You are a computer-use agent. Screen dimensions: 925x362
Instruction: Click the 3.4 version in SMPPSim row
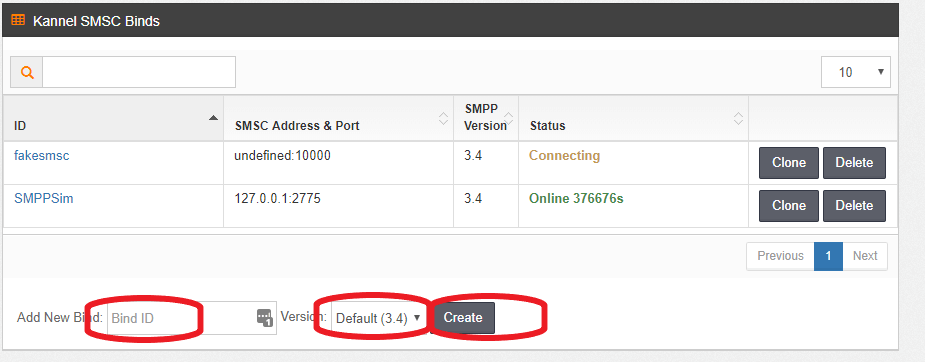[473, 199]
